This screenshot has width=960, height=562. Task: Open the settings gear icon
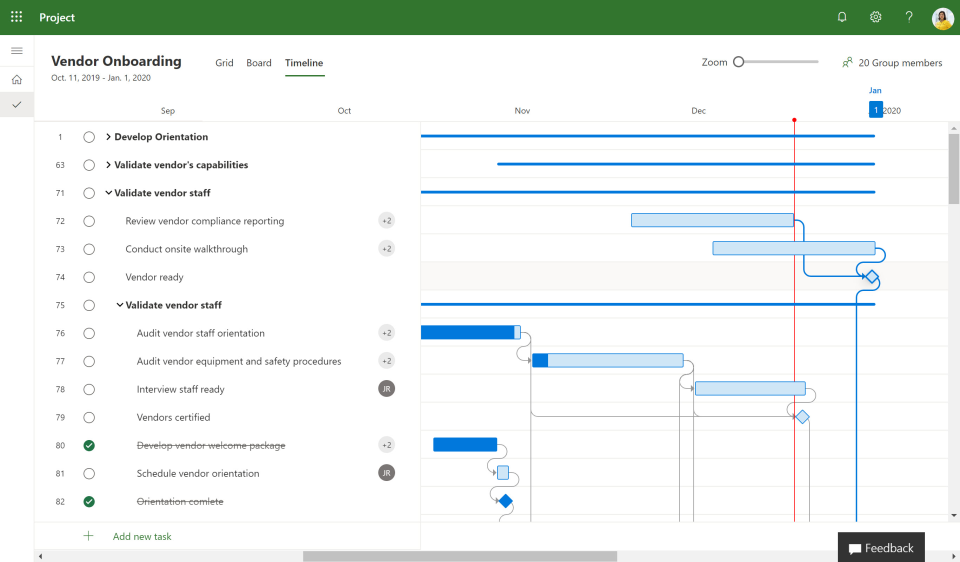[876, 17]
